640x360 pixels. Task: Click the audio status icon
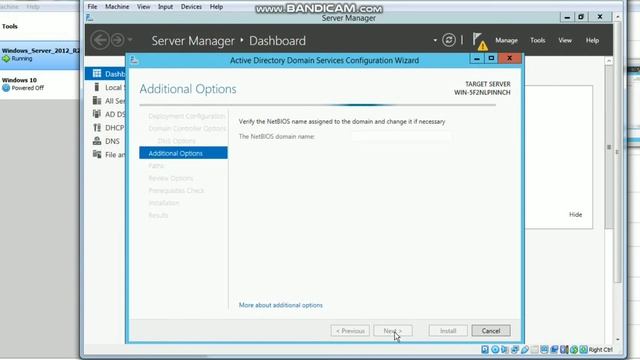[504, 349]
